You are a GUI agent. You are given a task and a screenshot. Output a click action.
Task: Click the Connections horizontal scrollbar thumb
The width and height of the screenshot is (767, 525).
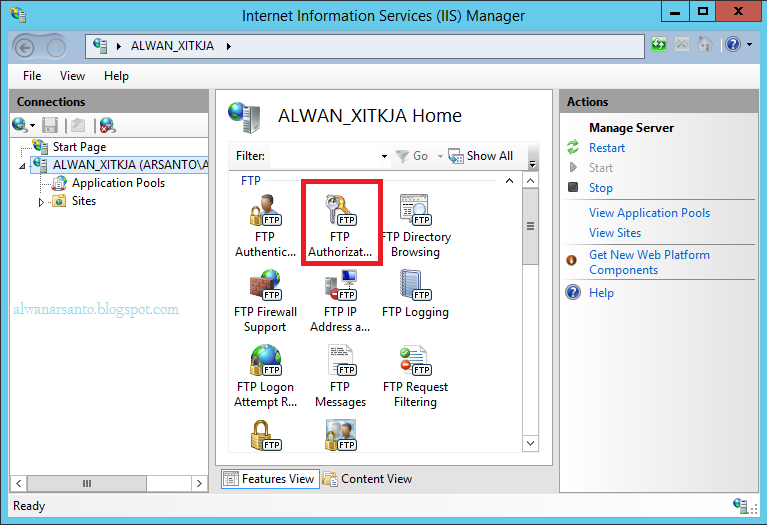(x=87, y=483)
